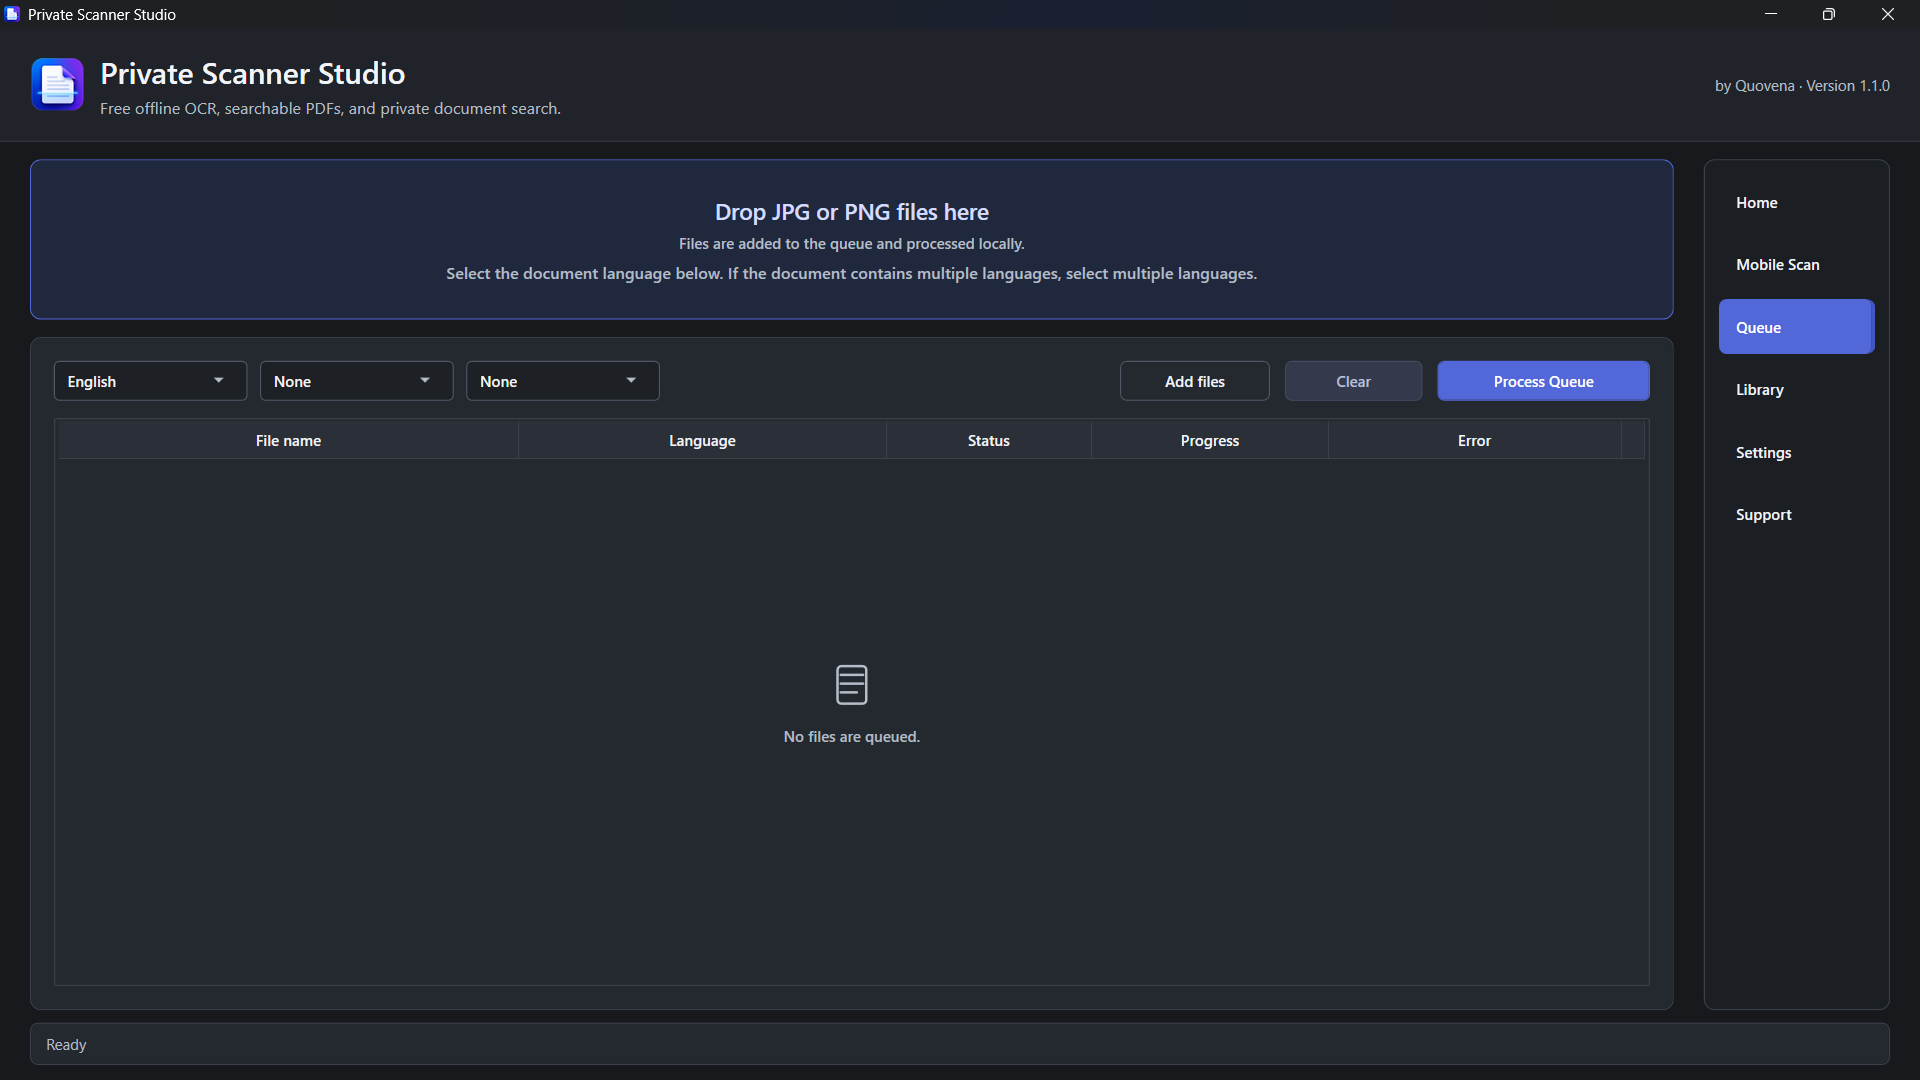Click the title bar app icon
Image resolution: width=1920 pixels, height=1080 pixels.
point(12,14)
